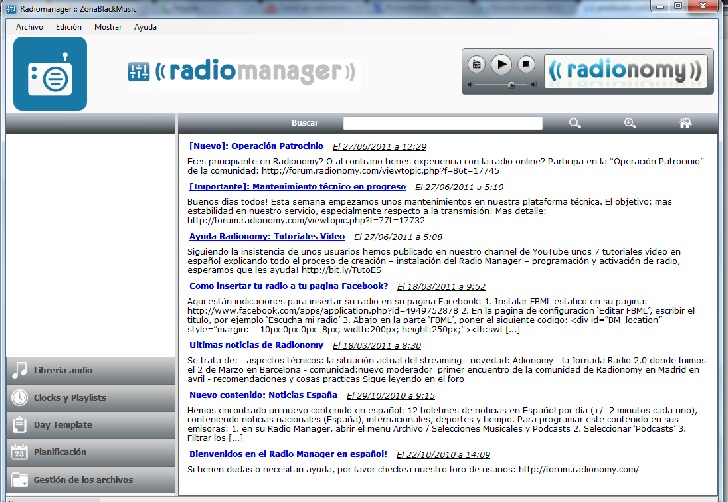Click the binoculars icon in search bar

[685, 123]
